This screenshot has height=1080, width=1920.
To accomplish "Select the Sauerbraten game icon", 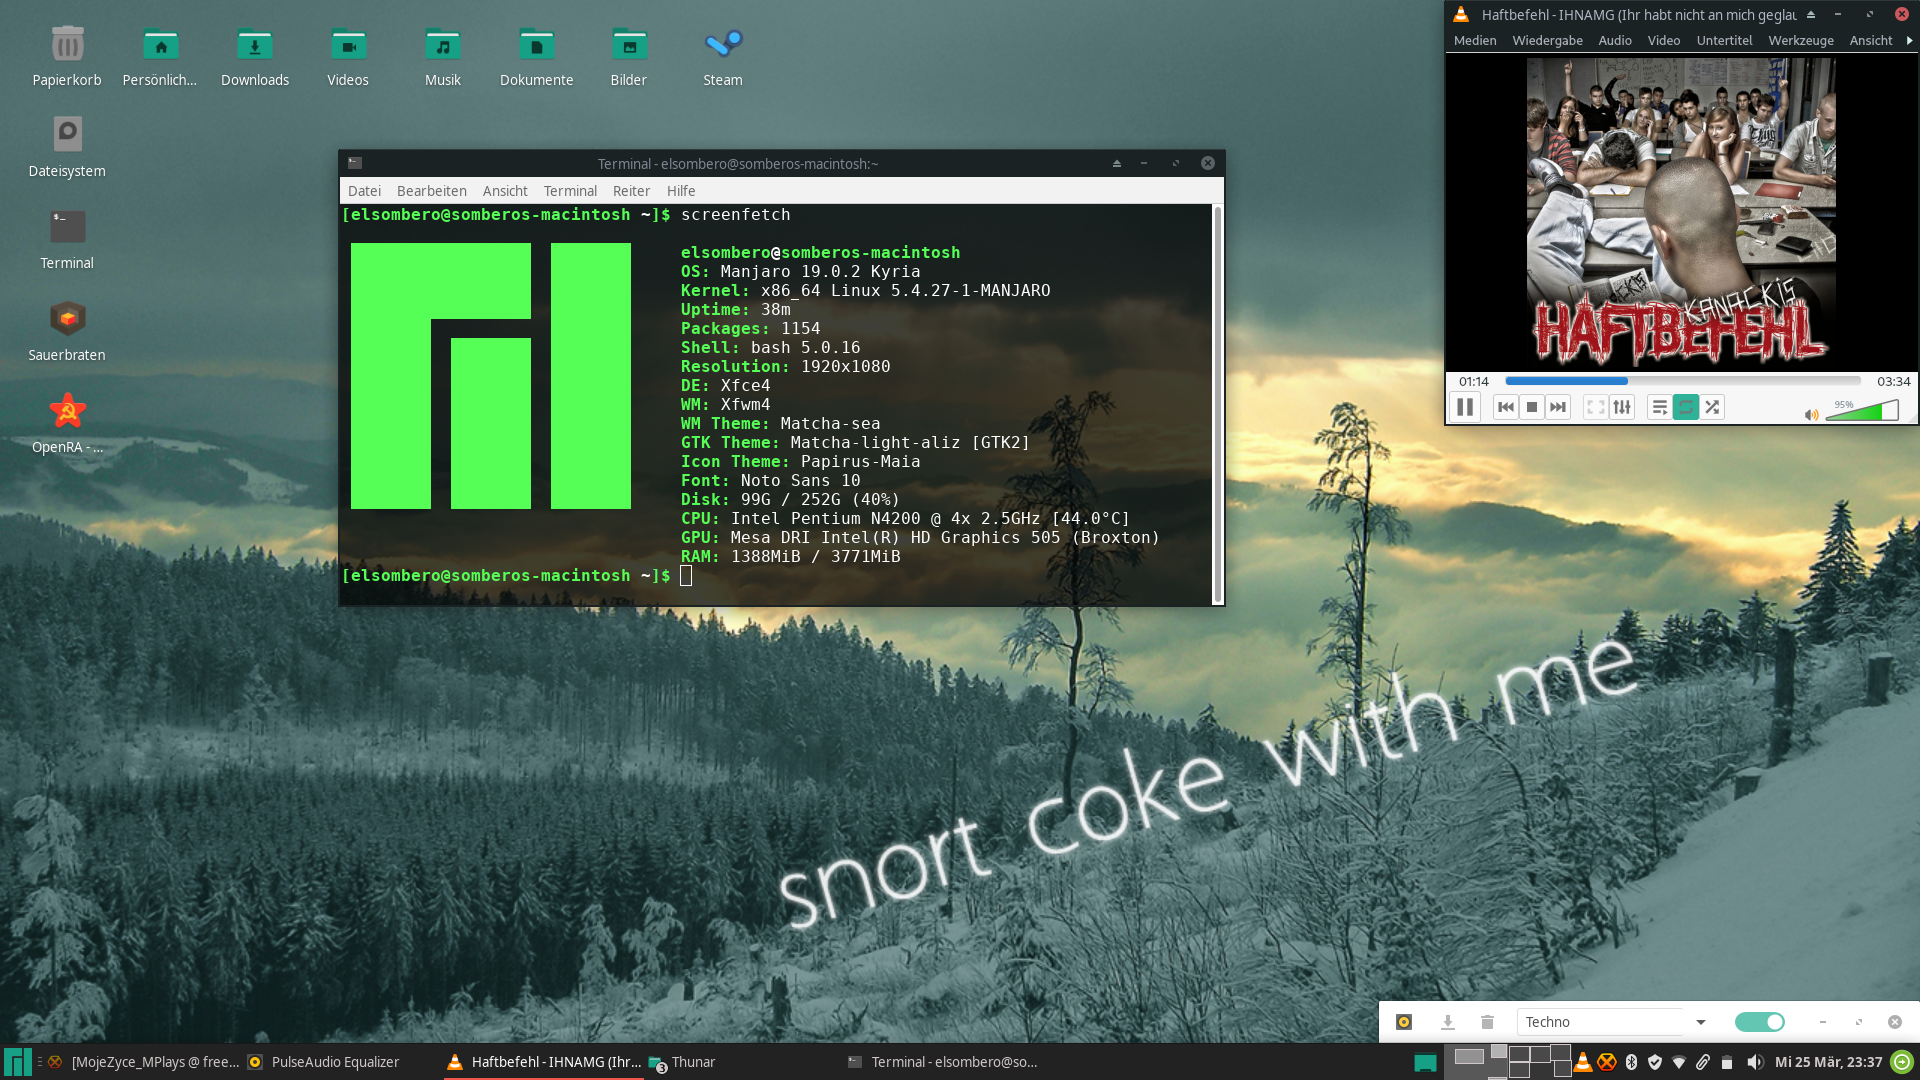I will pos(67,331).
